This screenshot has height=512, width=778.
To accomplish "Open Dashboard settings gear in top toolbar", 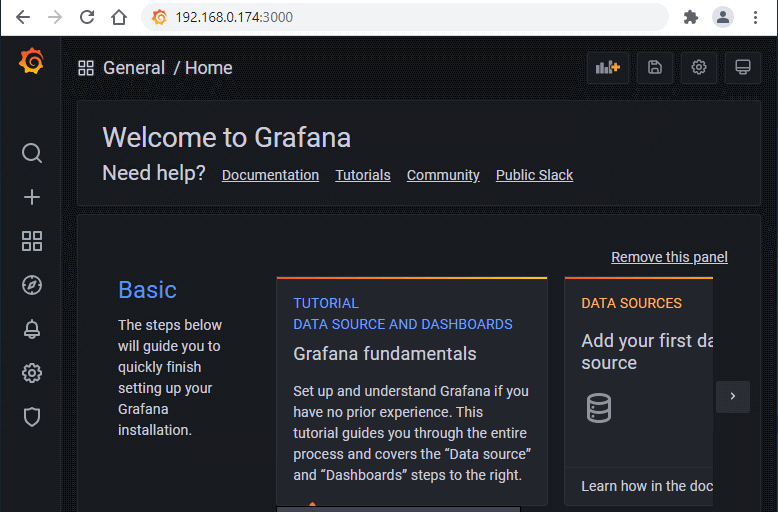I will point(699,68).
